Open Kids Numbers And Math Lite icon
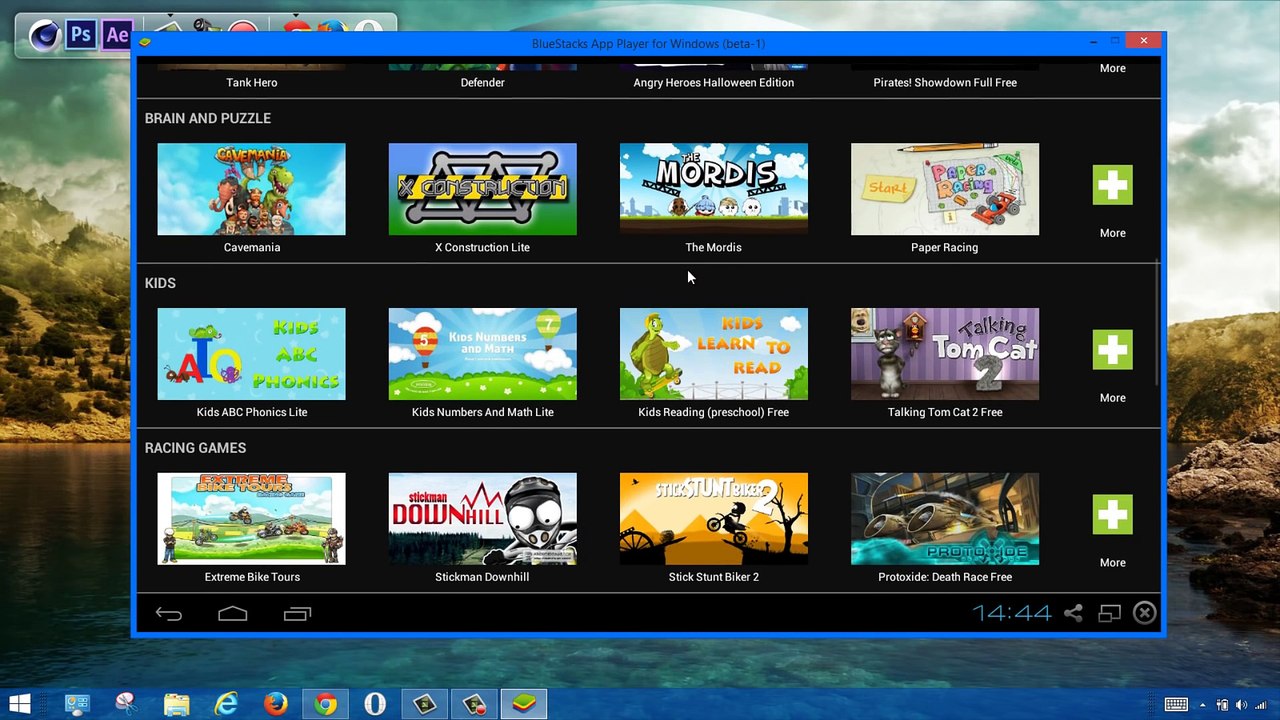This screenshot has height=720, width=1280. point(482,354)
